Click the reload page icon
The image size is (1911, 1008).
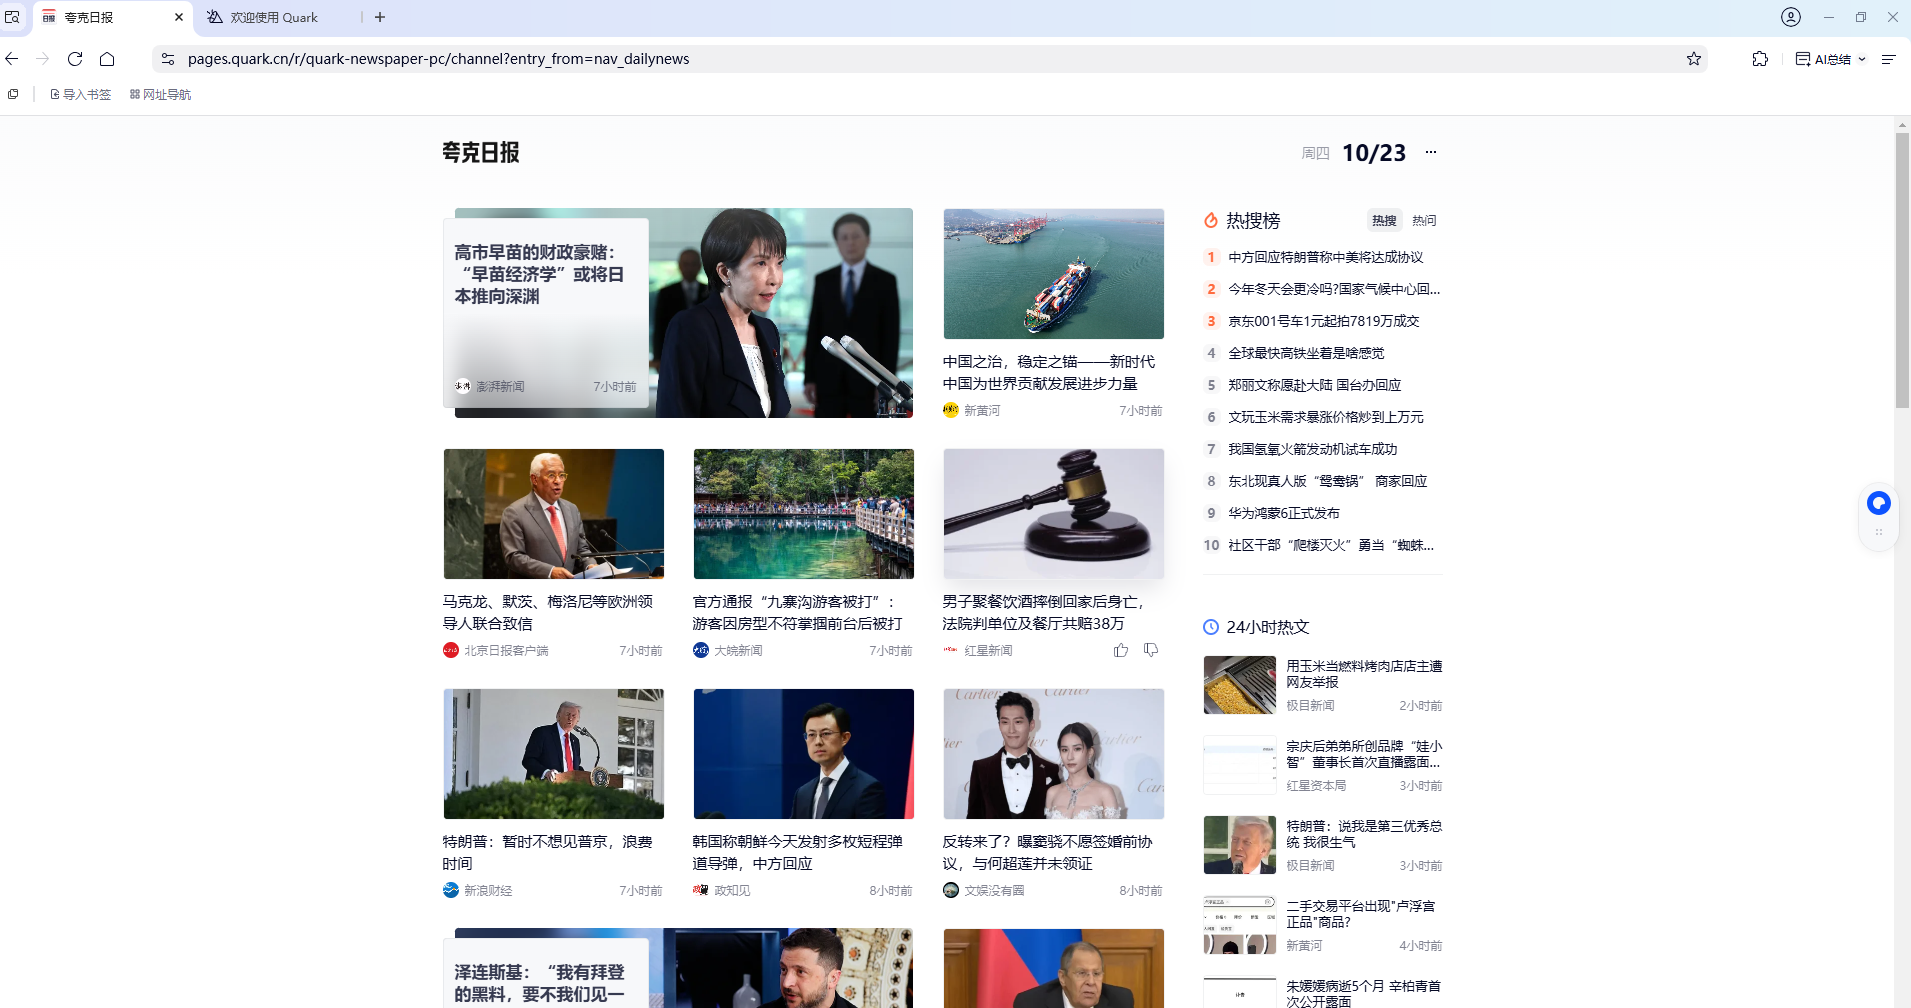pyautogui.click(x=75, y=59)
